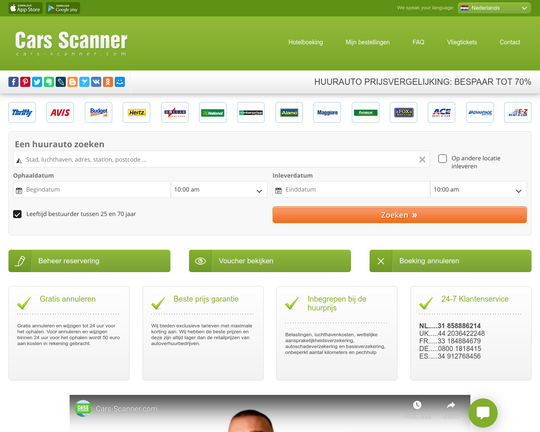540x432 pixels.
Task: Select the Maggiore rental company logo
Action: pos(327,112)
